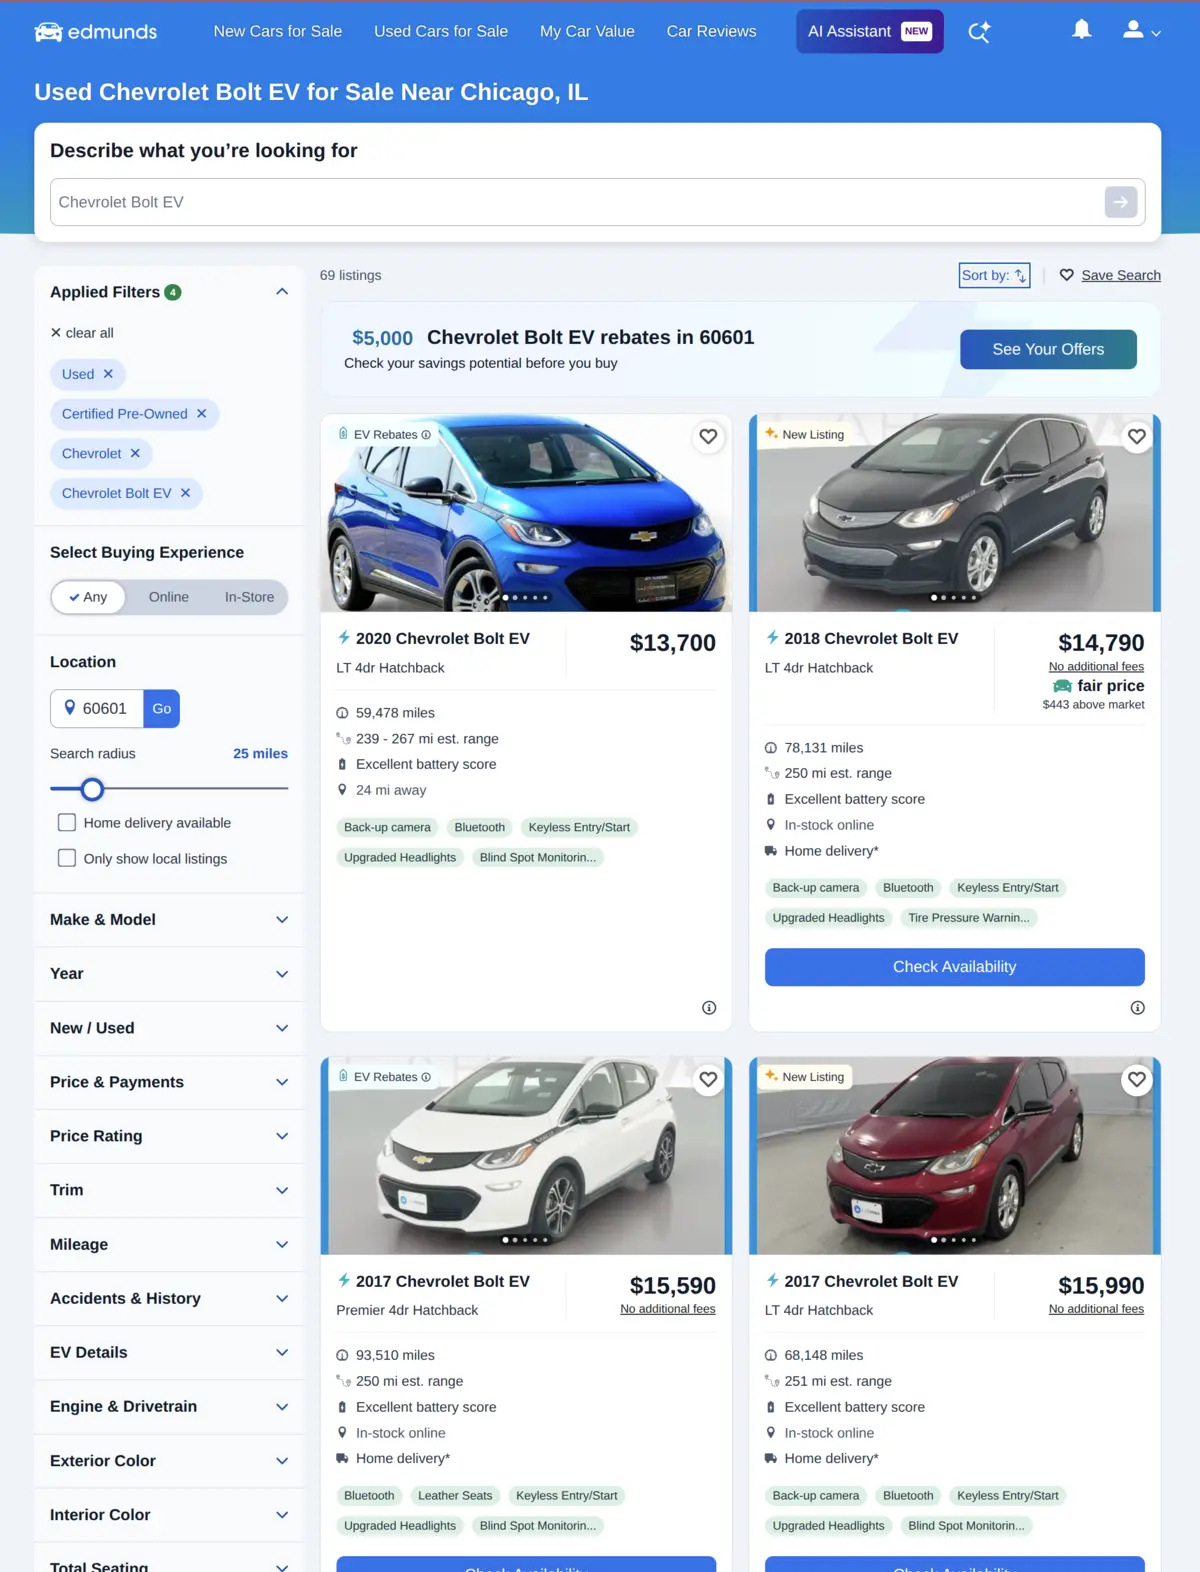Viewport: 1200px width, 1572px height.
Task: Open Used Cars for Sale menu
Action: pos(441,32)
